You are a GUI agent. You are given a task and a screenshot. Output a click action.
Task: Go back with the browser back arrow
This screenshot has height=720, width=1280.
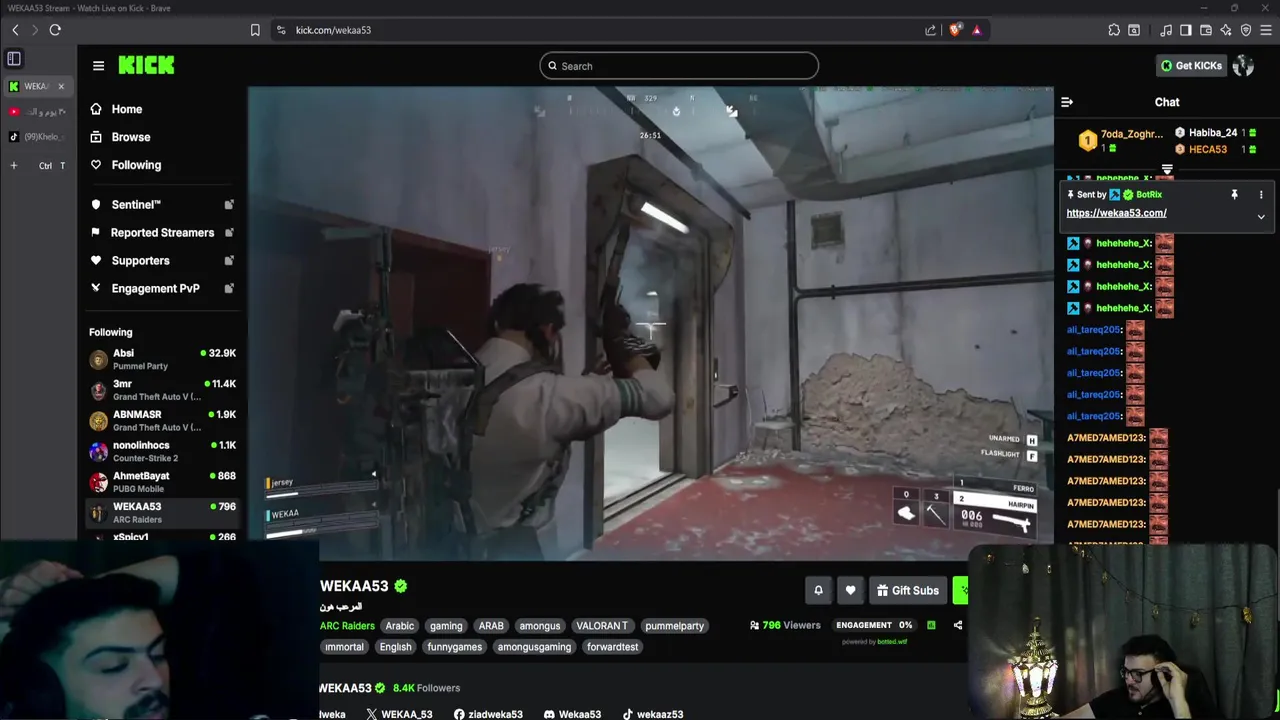(x=15, y=30)
